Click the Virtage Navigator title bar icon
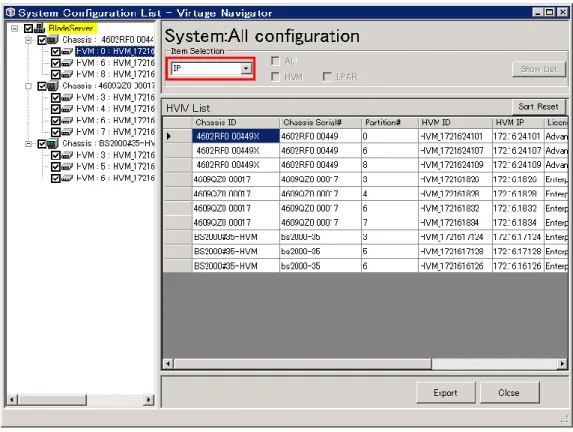 (x=10, y=12)
